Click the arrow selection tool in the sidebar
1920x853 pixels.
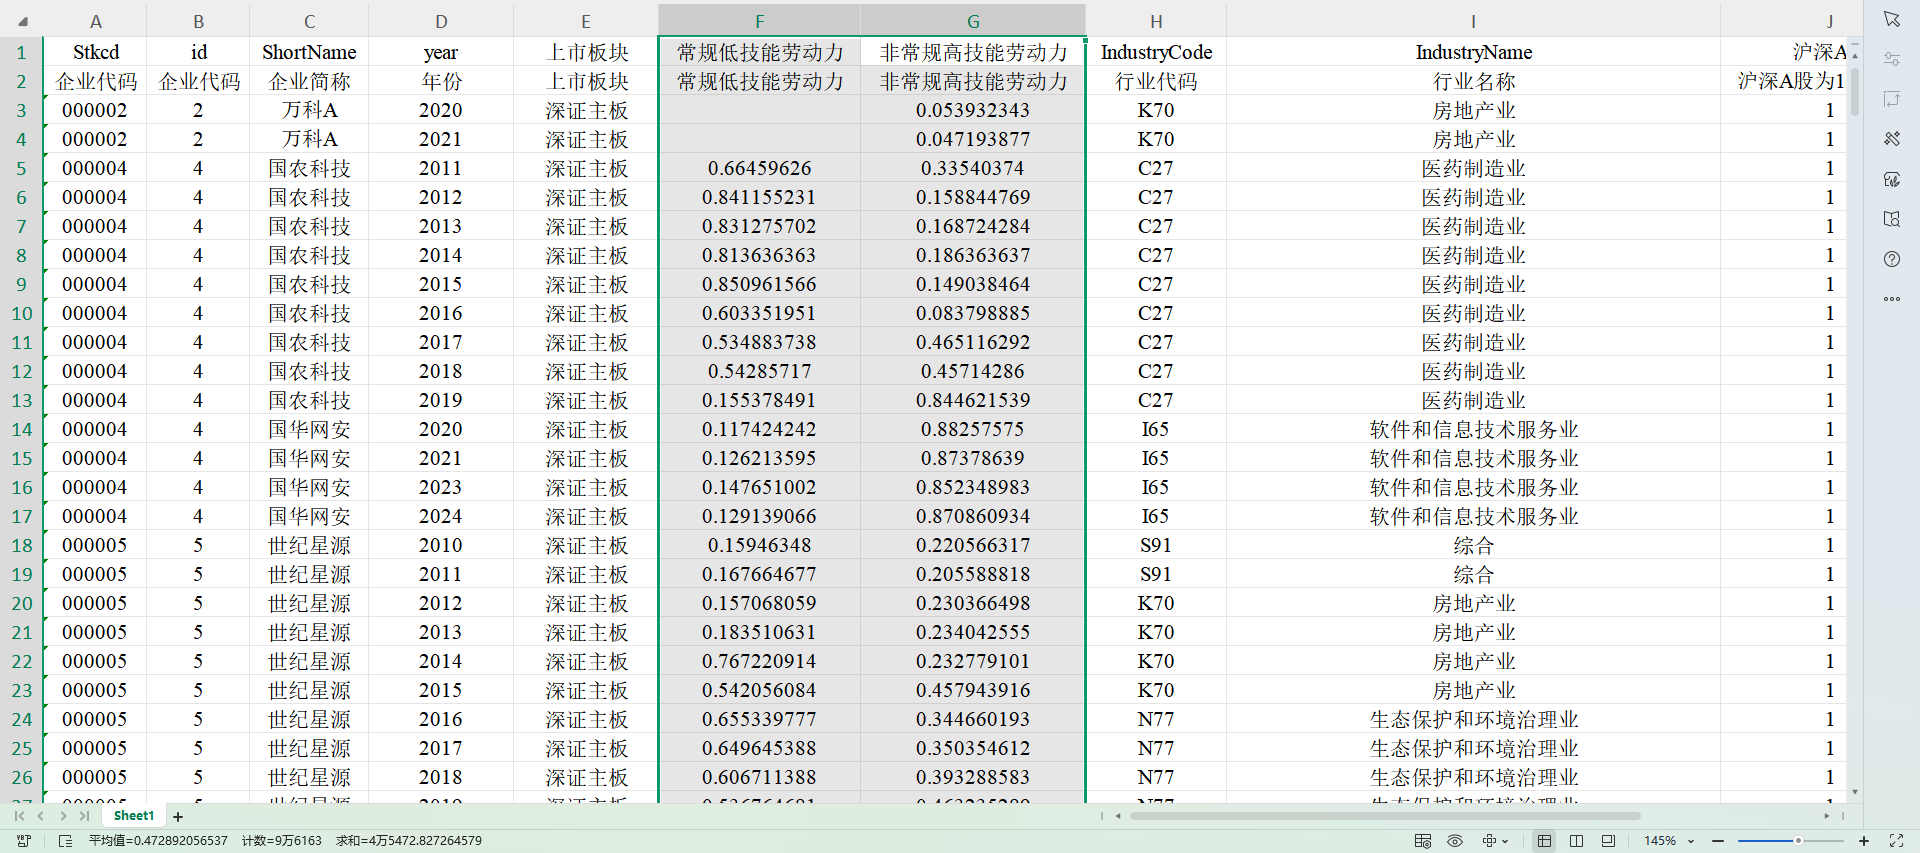click(x=1891, y=19)
